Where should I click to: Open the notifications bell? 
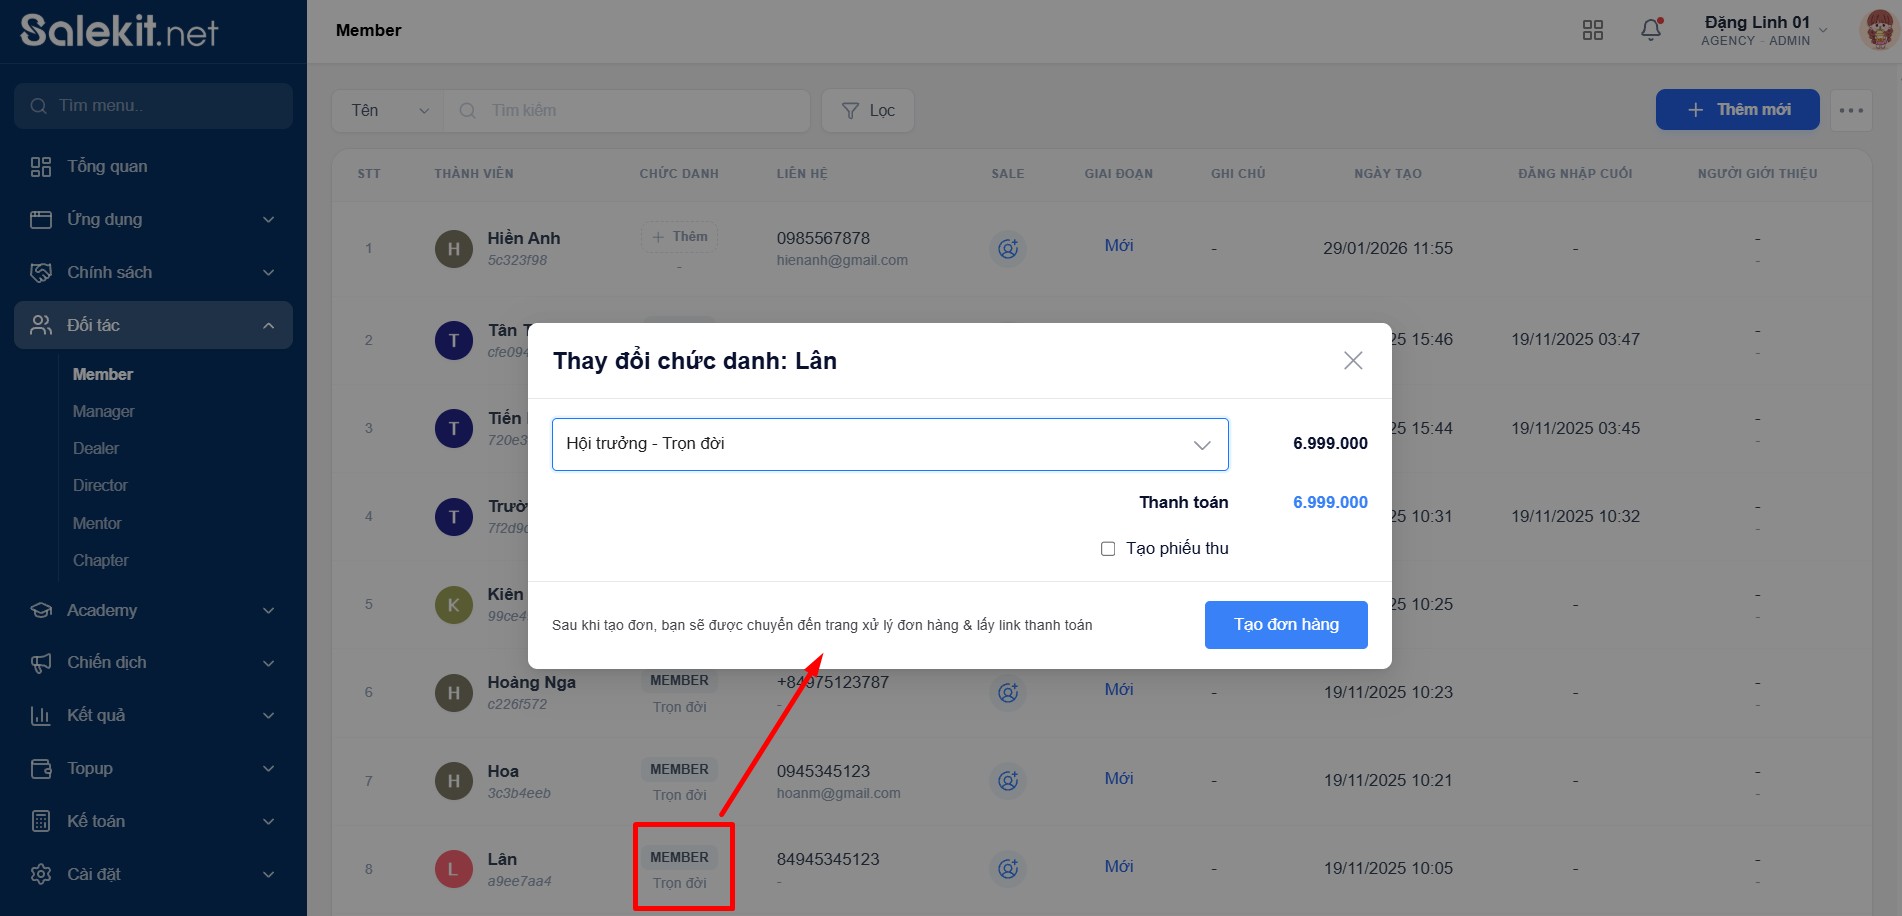pos(1651,30)
